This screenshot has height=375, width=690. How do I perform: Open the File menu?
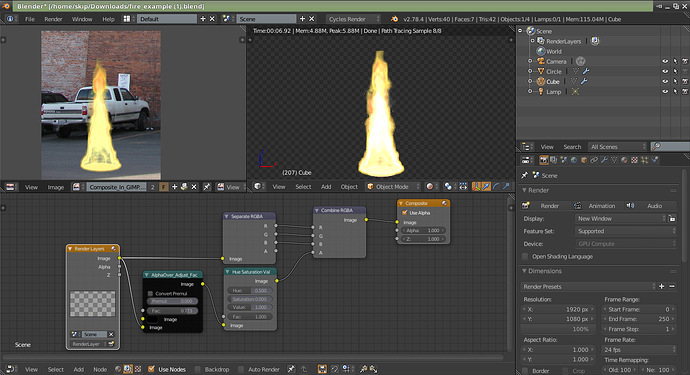[29, 19]
